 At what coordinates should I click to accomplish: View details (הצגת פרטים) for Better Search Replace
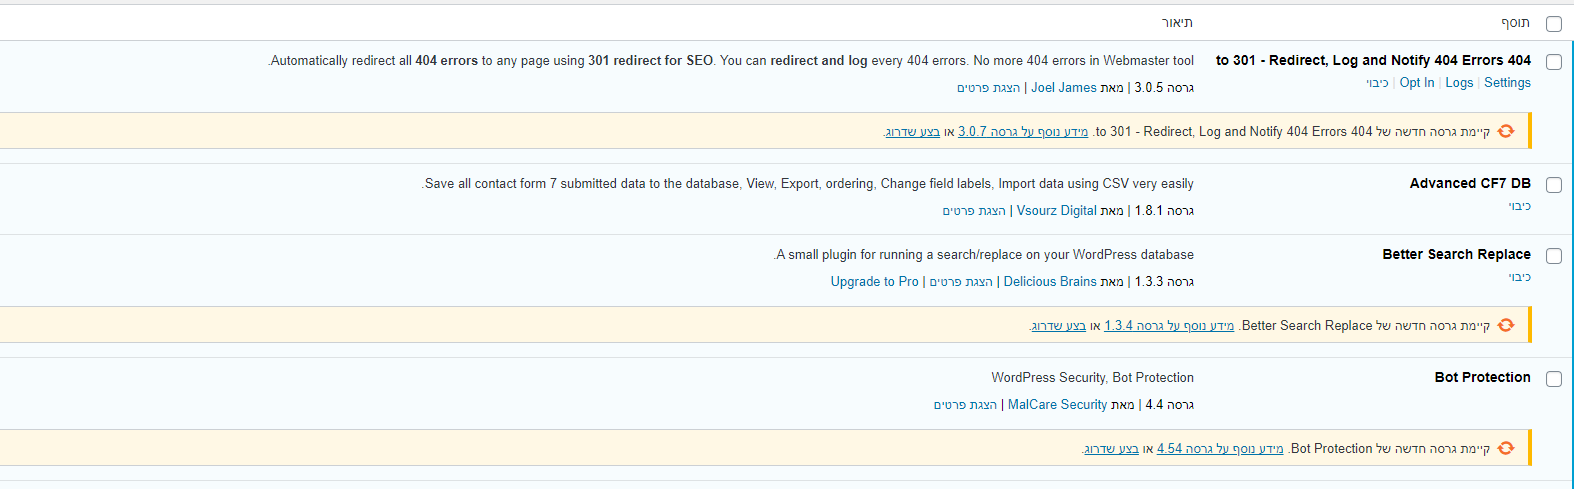(x=961, y=282)
